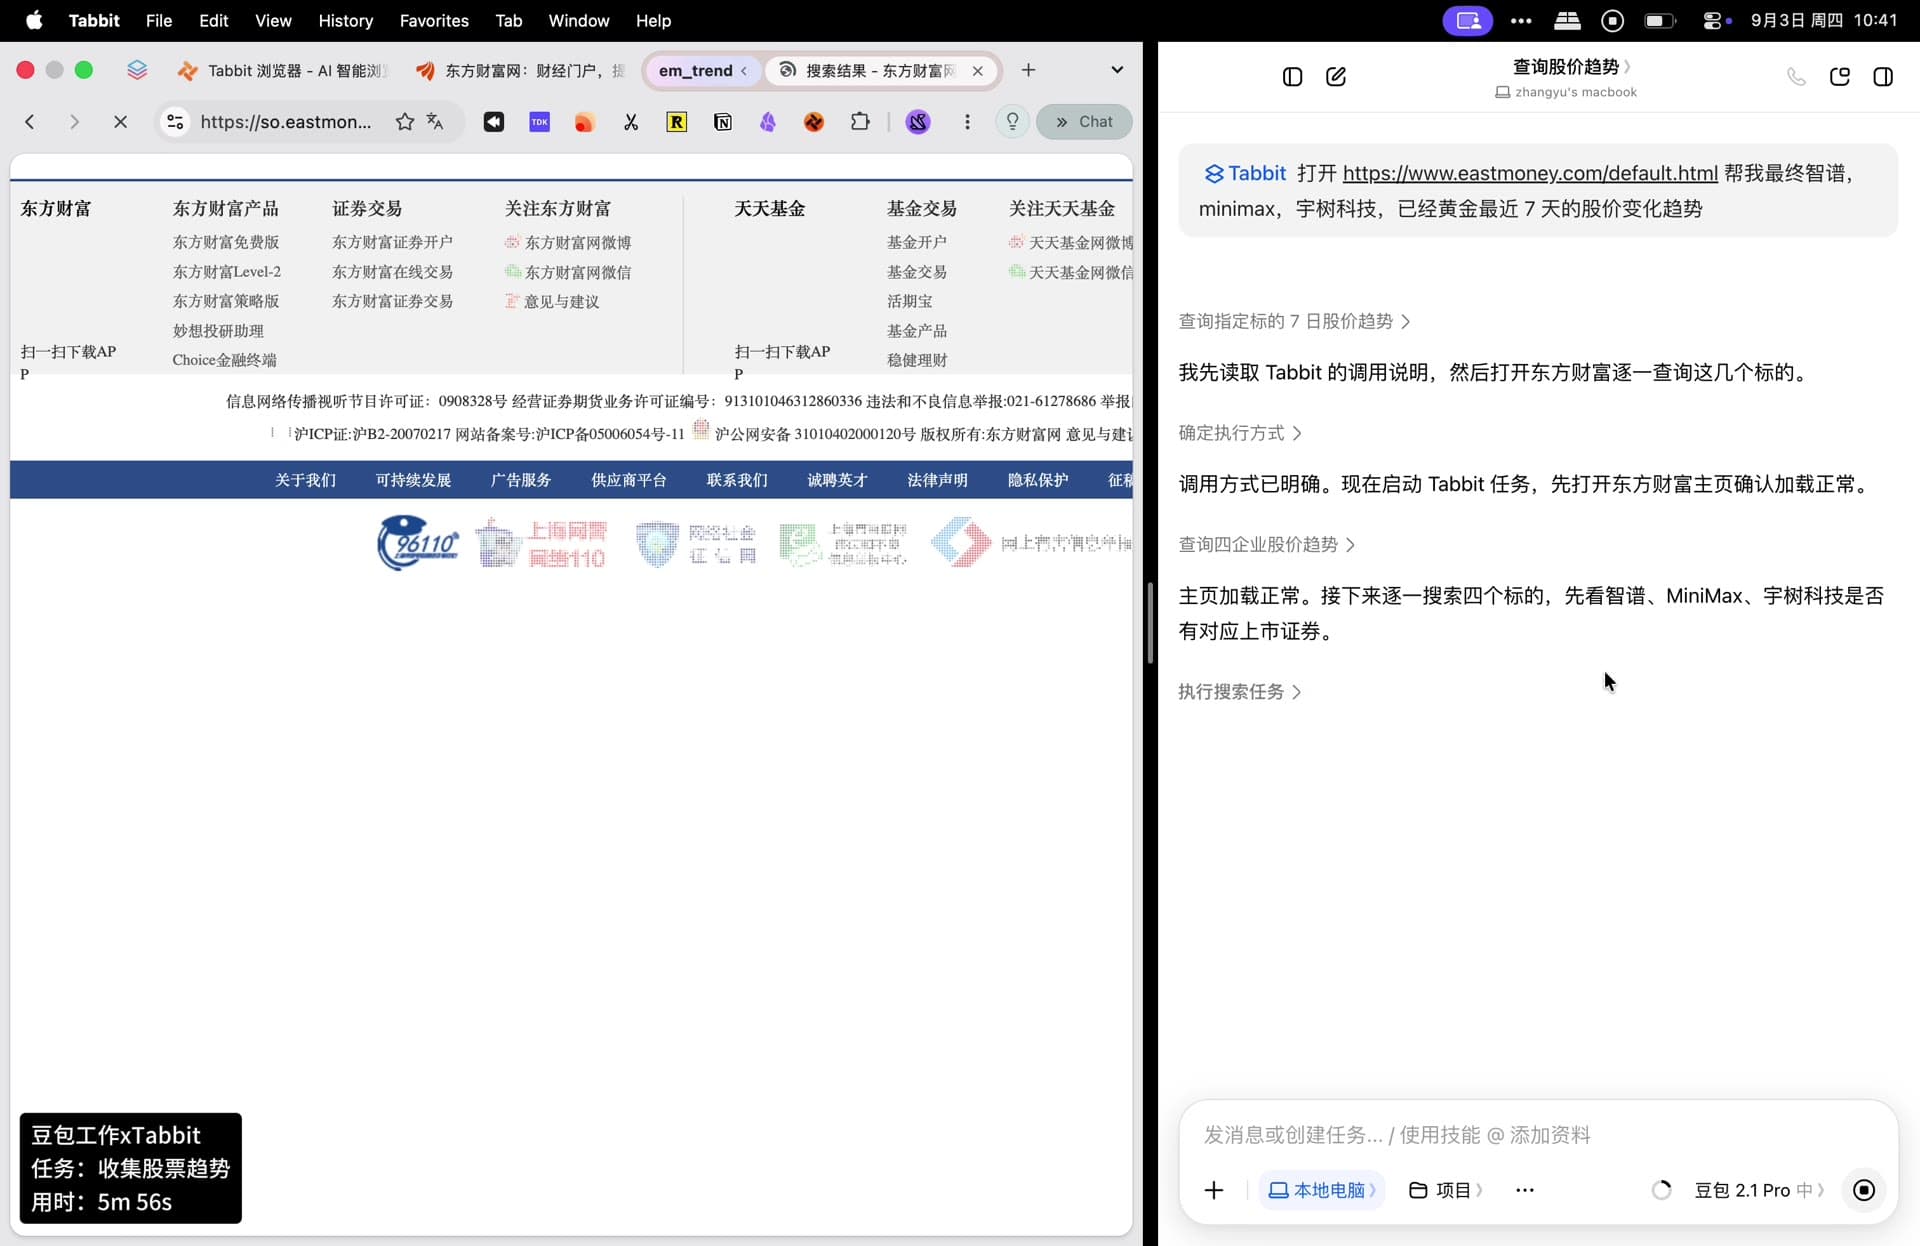Open the Notion extension icon

pos(723,122)
